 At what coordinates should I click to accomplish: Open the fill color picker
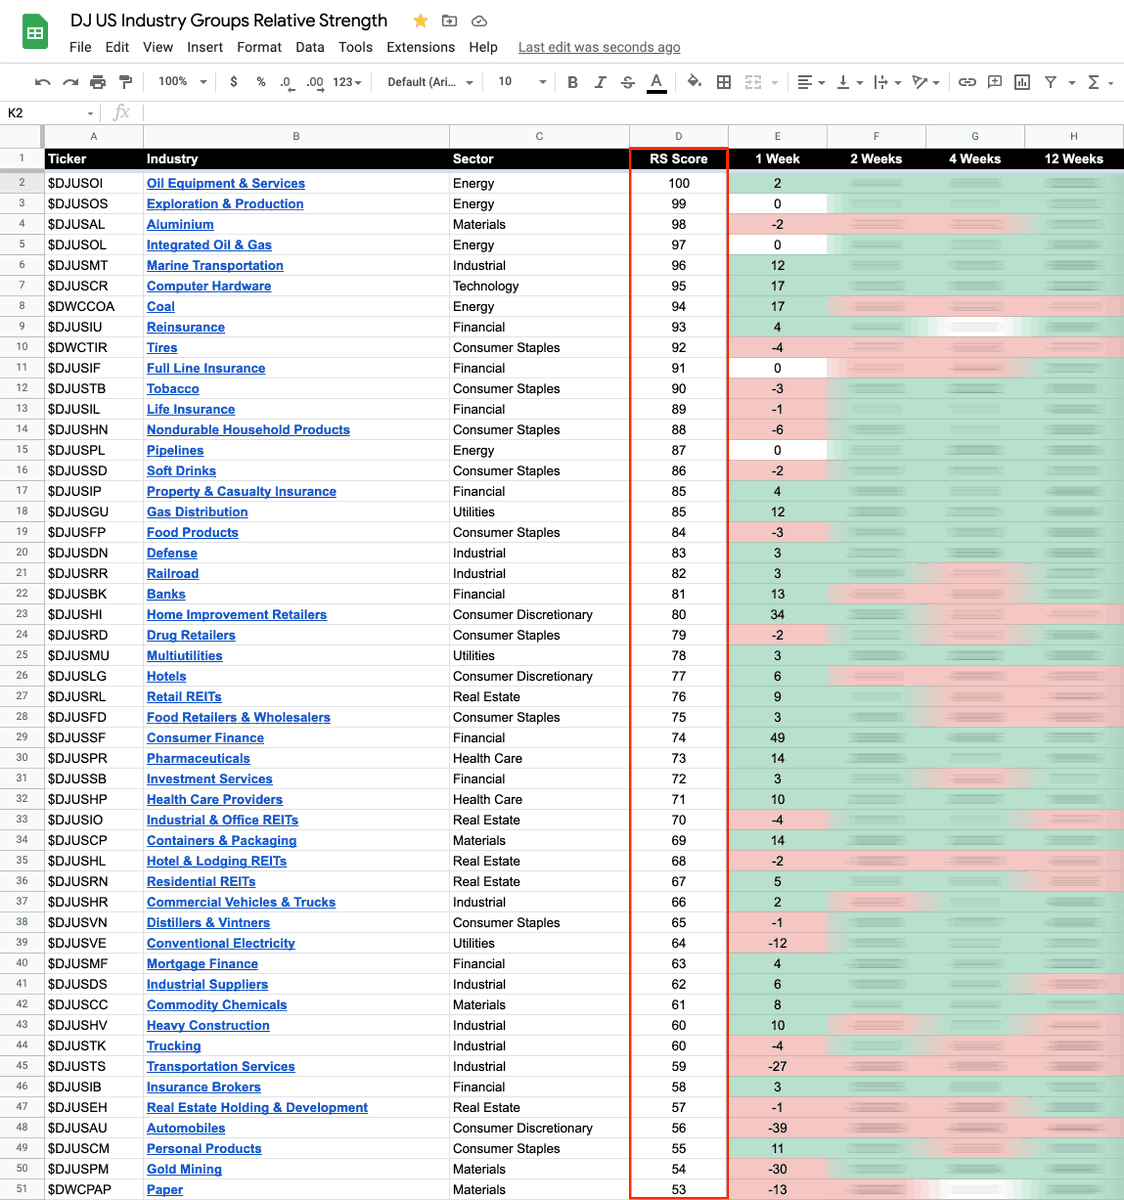coord(694,82)
